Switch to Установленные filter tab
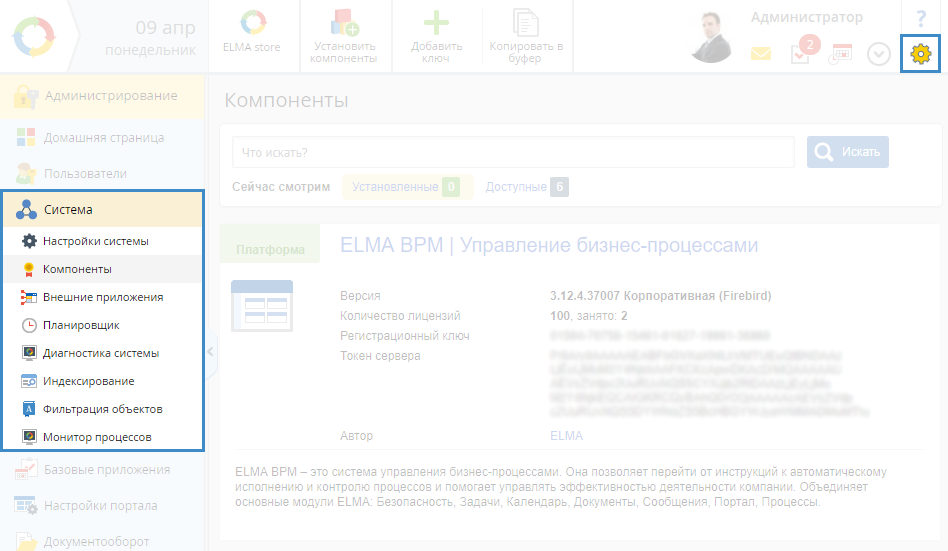Screen dimensions: 948x551 click(407, 187)
